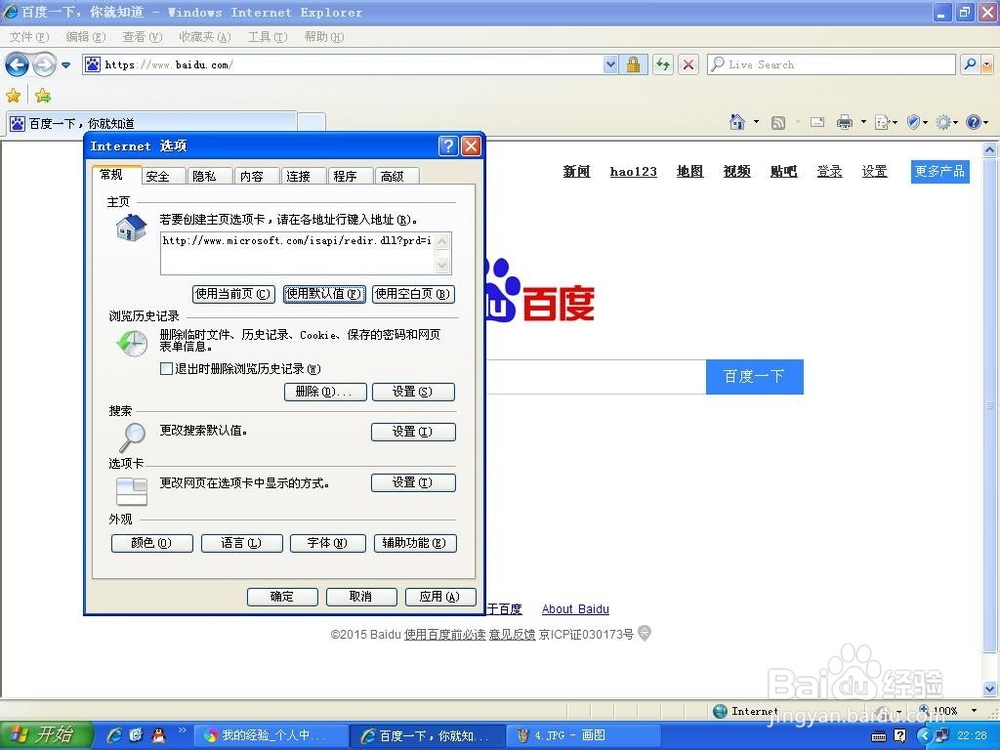The height and width of the screenshot is (750, 1000).
Task: Click the security lock icon in address bar
Action: tap(633, 64)
